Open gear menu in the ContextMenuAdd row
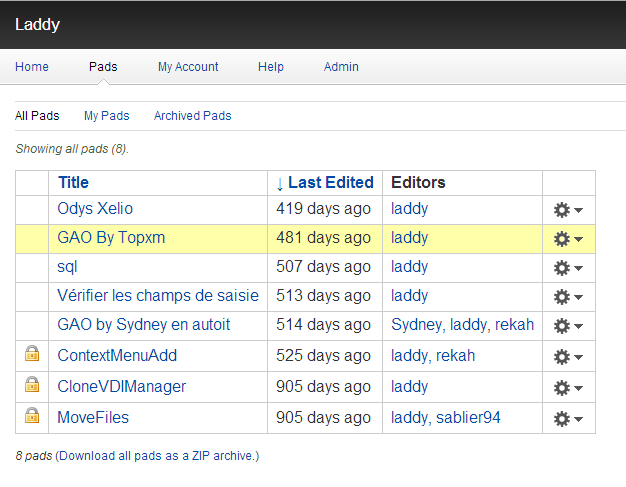The width and height of the screenshot is (626, 487). 568,357
